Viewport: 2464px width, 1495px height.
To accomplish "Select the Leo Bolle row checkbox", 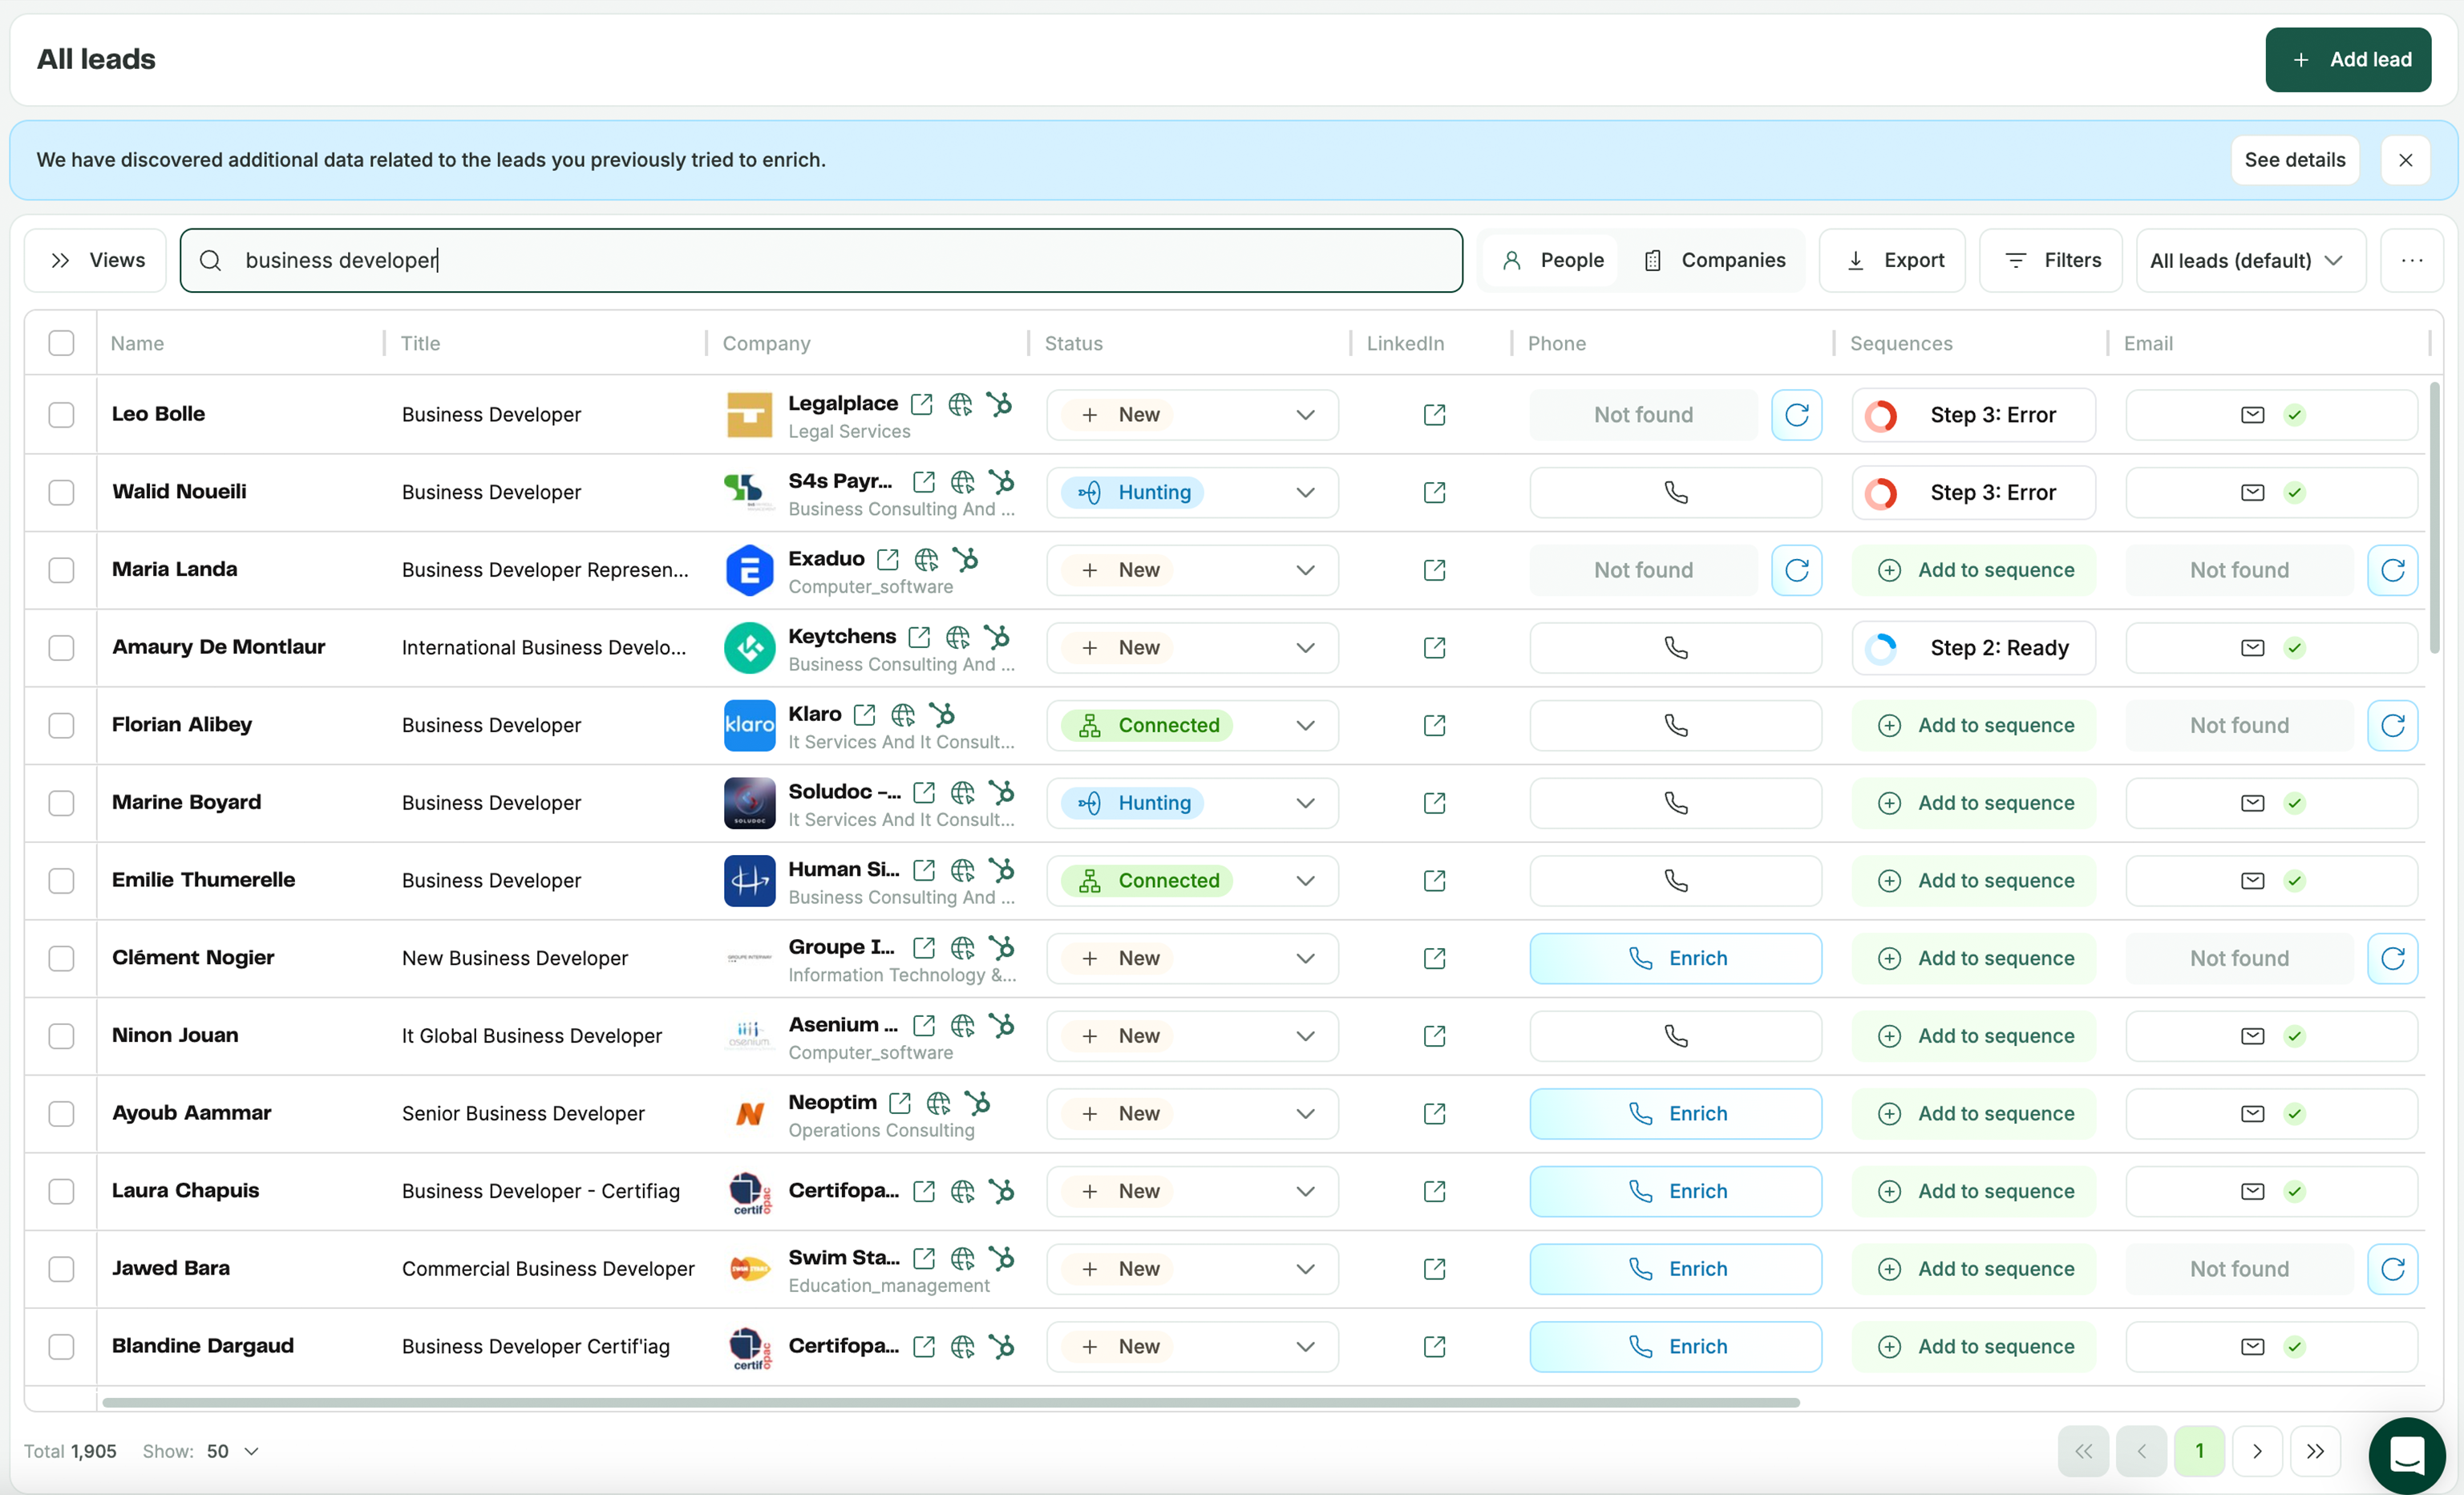I will [x=62, y=415].
